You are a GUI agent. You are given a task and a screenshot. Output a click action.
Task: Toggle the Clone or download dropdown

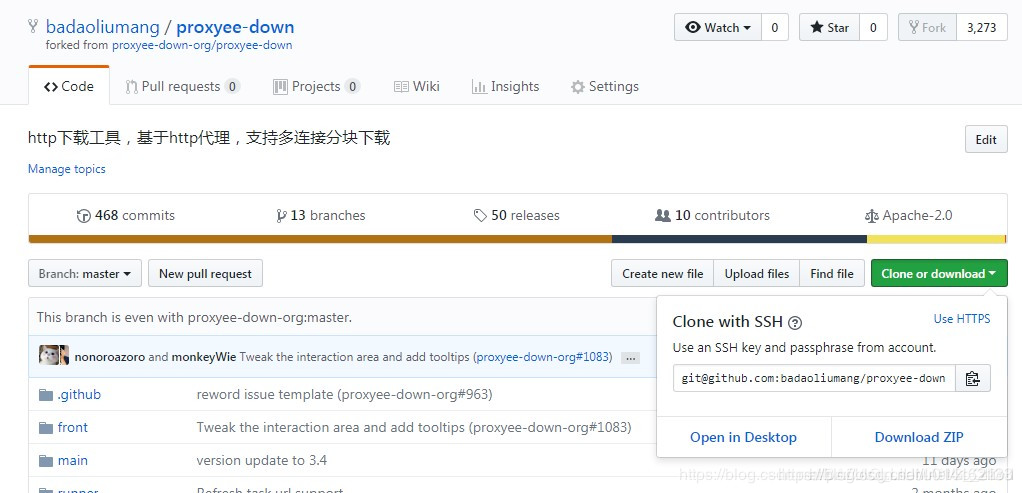coord(939,274)
